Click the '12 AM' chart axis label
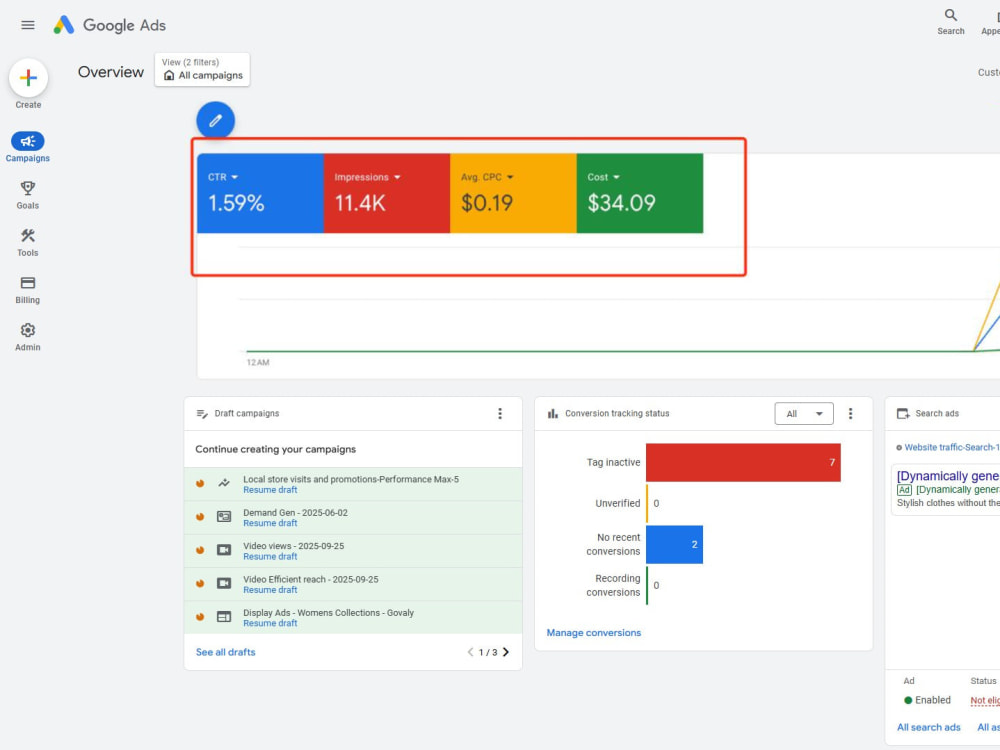Screen dimensions: 1000x750 pyautogui.click(x=258, y=362)
